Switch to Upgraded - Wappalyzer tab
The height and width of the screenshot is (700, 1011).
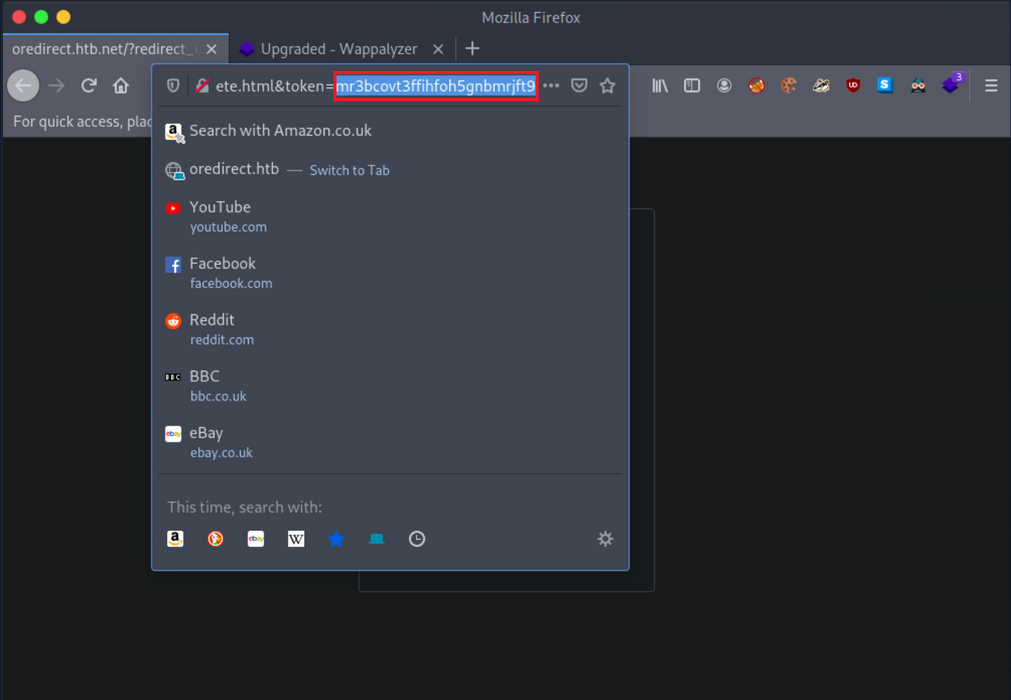338,49
